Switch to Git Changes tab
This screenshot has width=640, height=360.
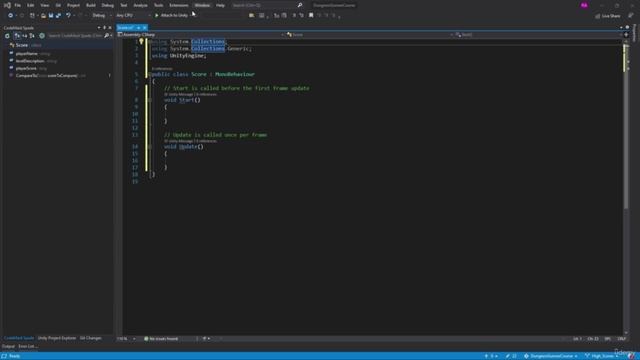coord(91,338)
